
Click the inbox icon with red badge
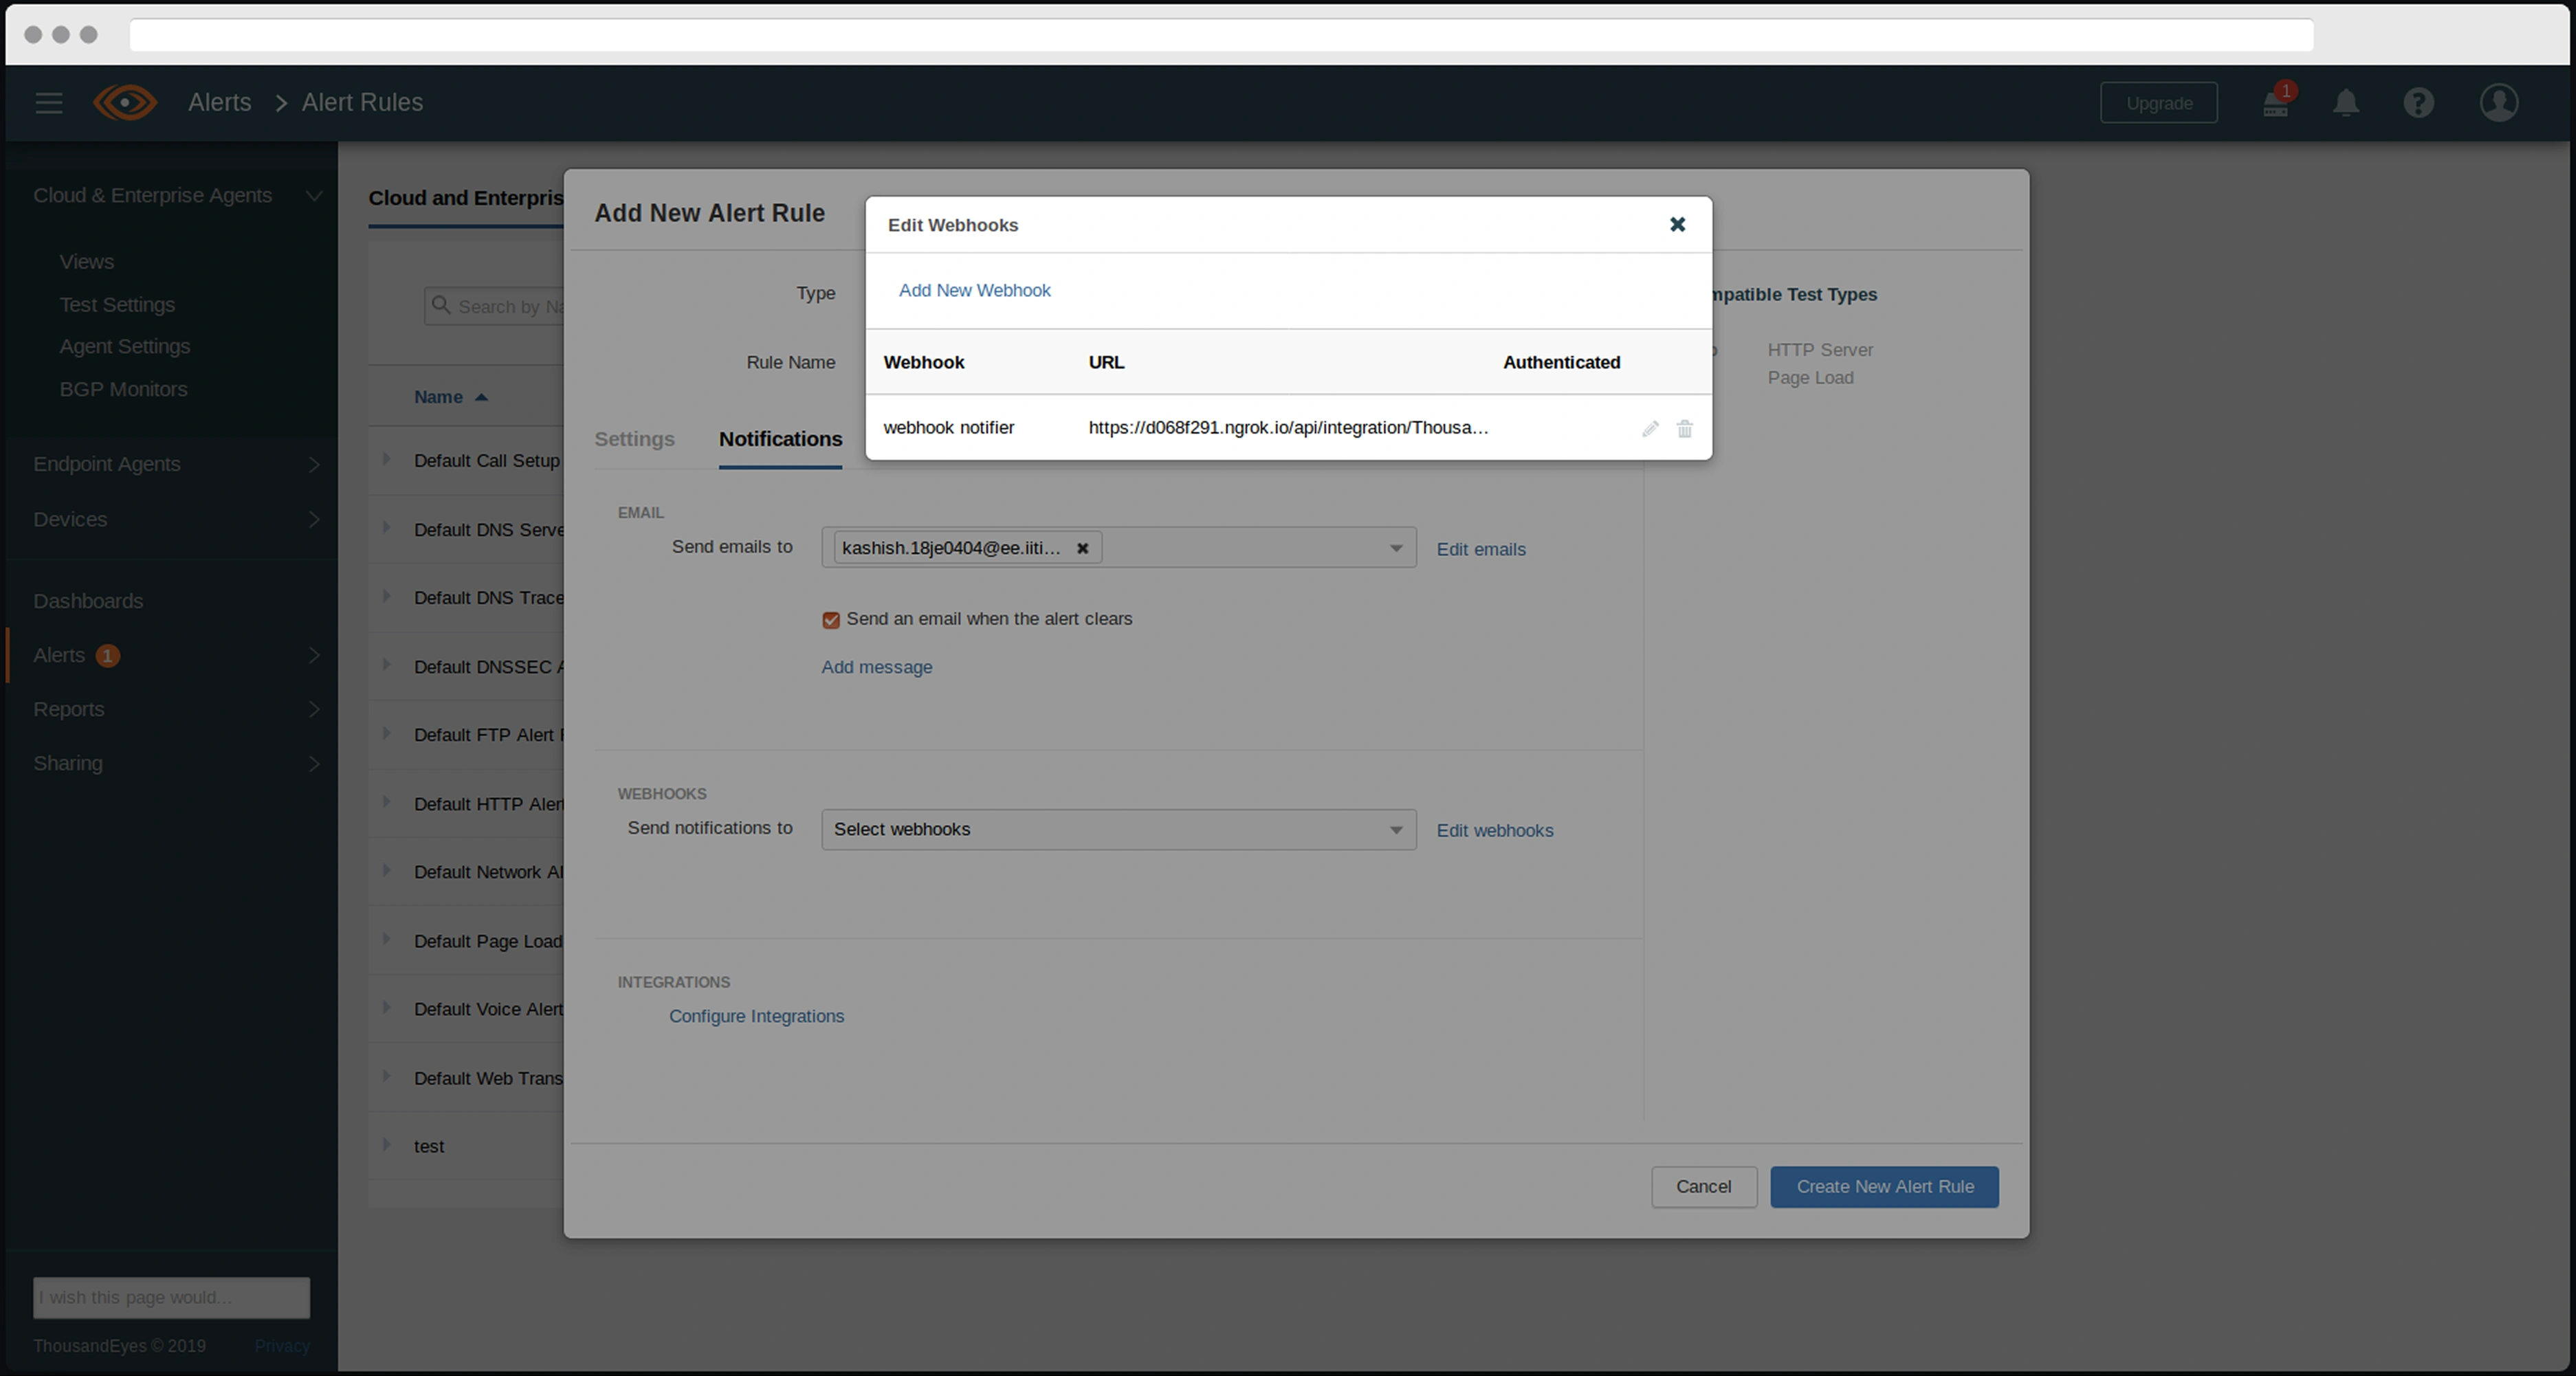[2275, 104]
